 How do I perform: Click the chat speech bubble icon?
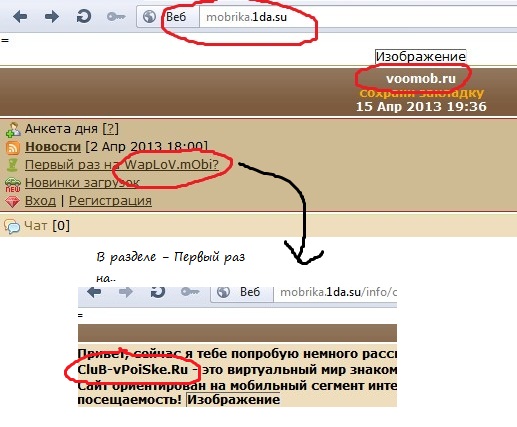point(12,227)
